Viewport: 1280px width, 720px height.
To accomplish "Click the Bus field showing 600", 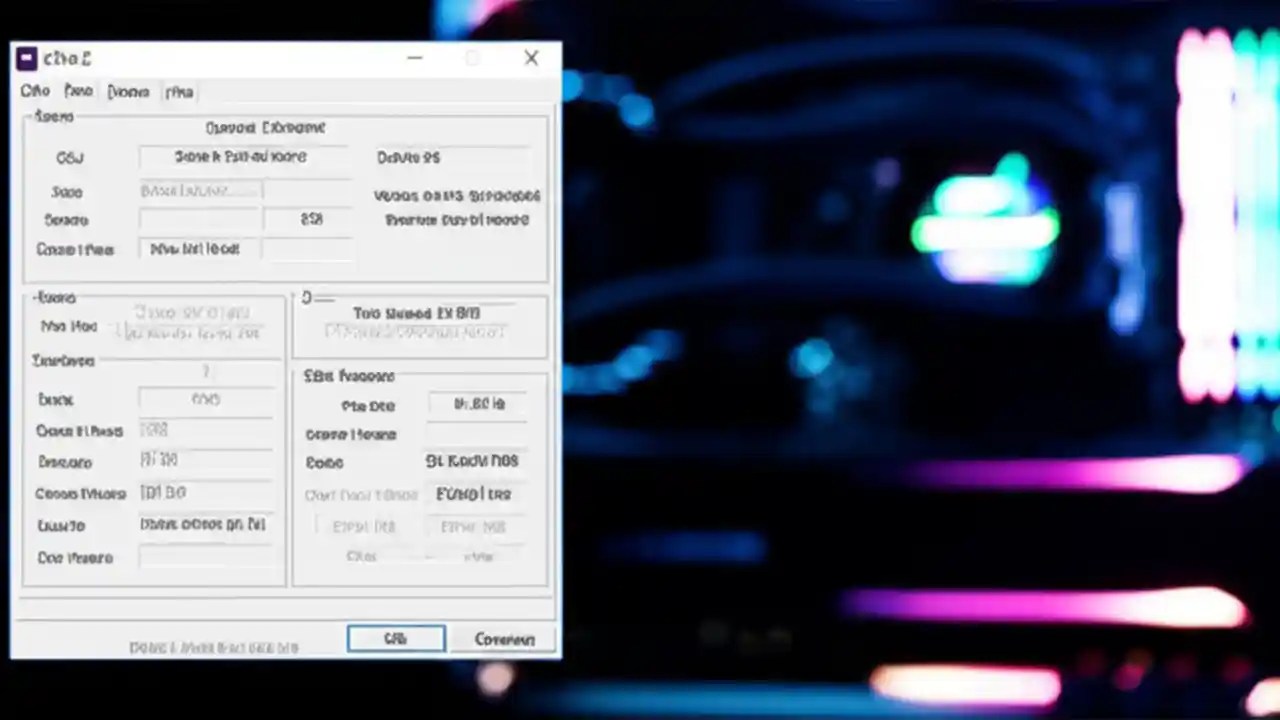I will (205, 399).
